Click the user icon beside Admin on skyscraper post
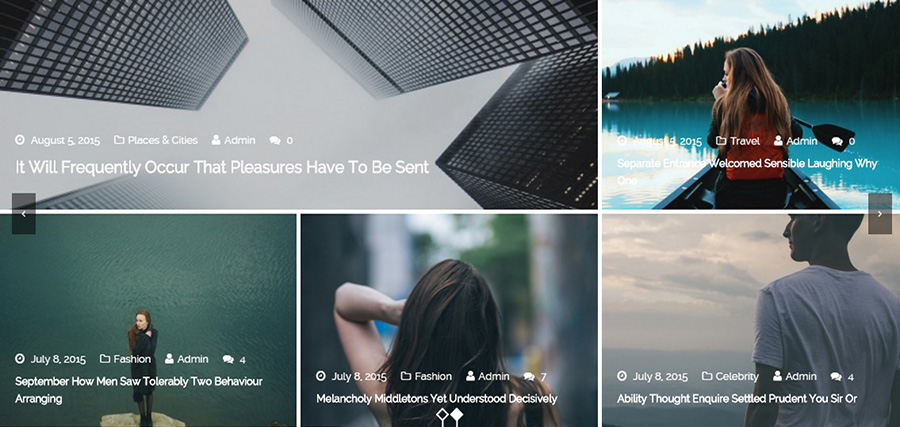This screenshot has width=900, height=427. point(216,140)
